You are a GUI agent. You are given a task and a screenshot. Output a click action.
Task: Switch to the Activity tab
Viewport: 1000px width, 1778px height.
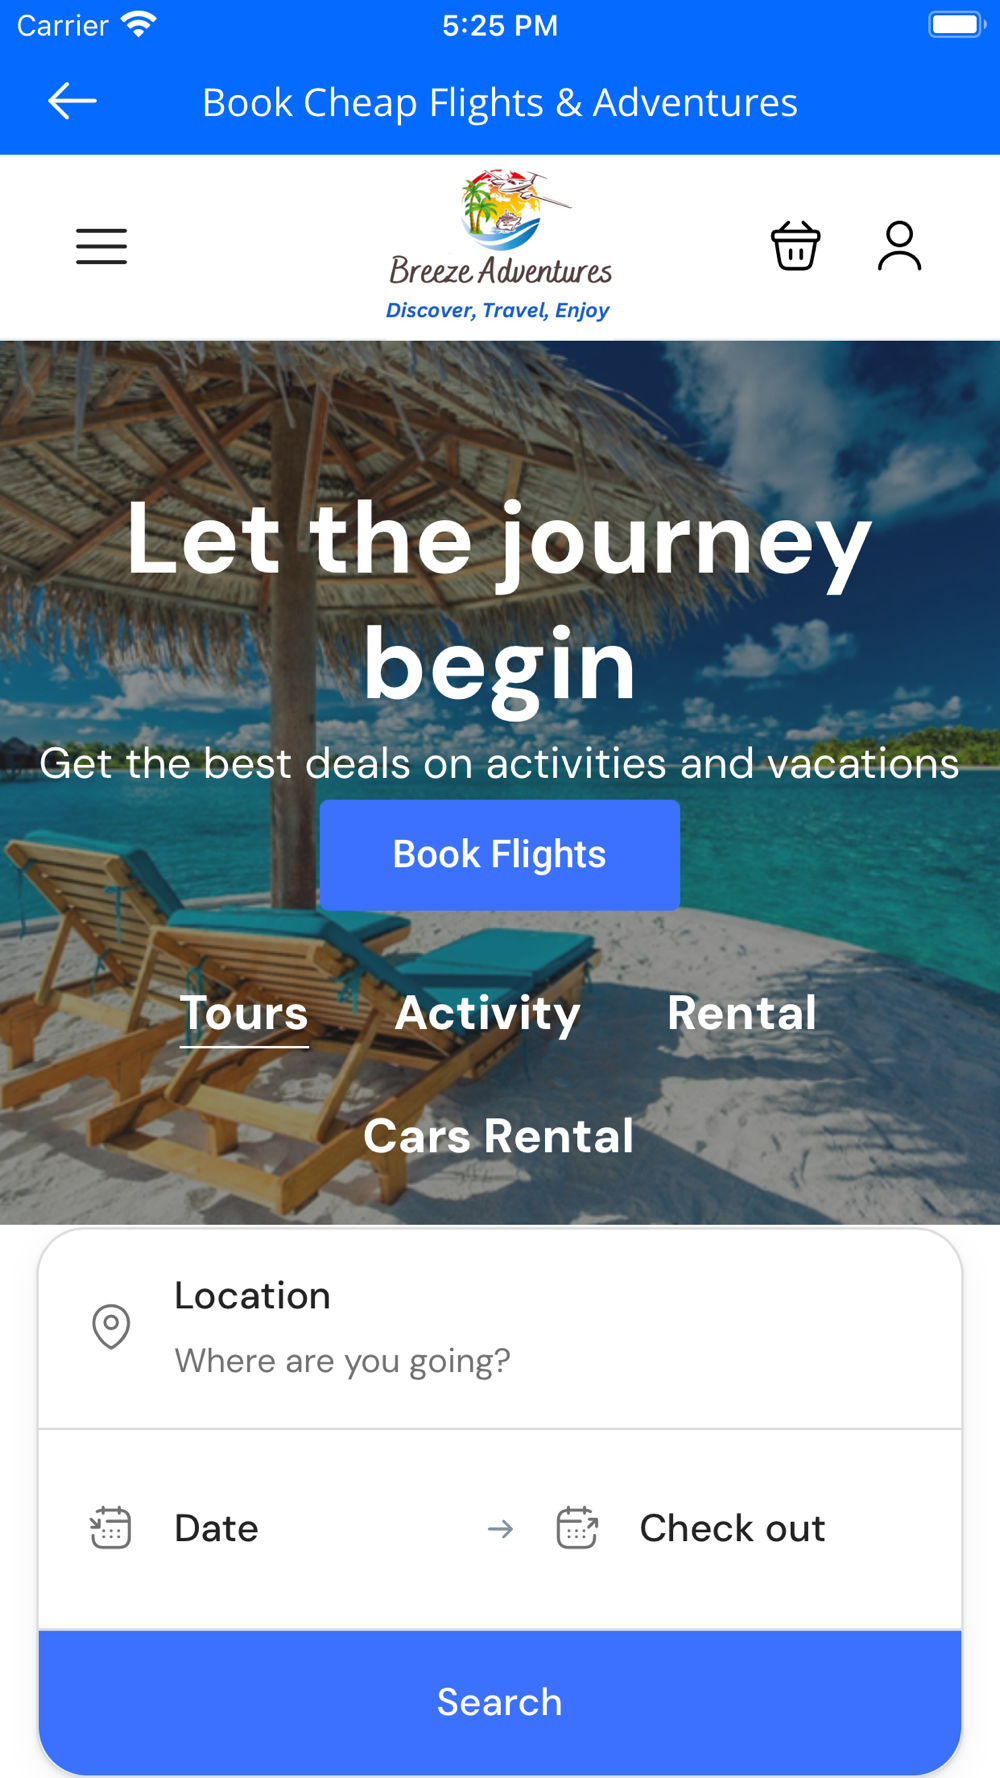[x=487, y=1013]
